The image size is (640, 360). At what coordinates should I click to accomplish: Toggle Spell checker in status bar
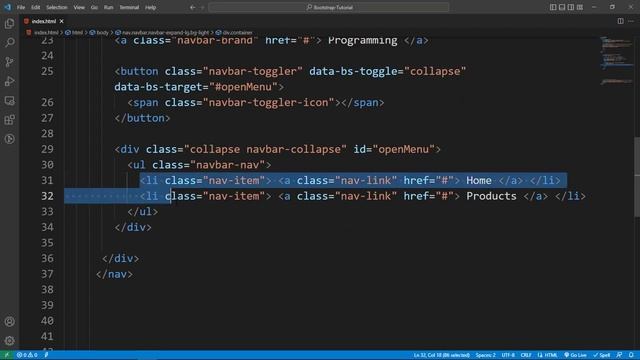tap(602, 355)
